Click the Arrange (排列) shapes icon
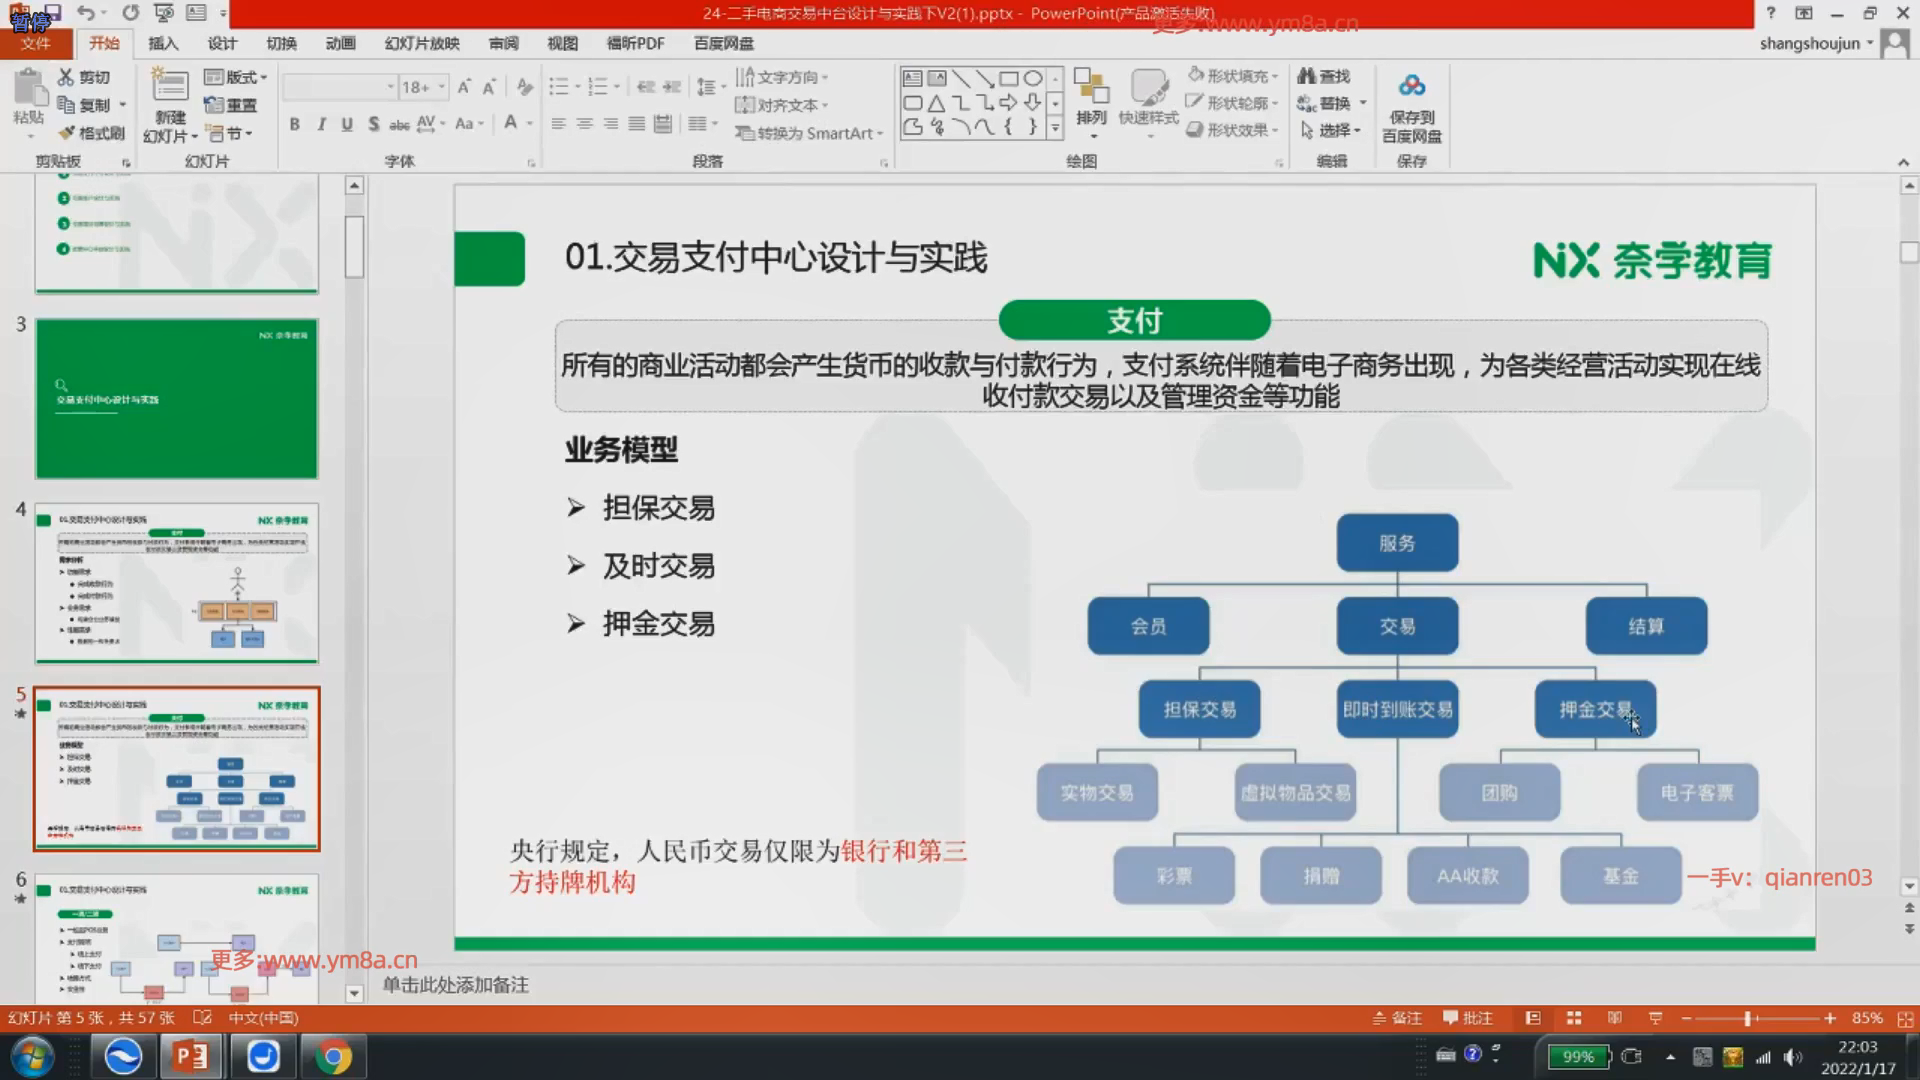This screenshot has height=1080, width=1920. coord(1091,88)
